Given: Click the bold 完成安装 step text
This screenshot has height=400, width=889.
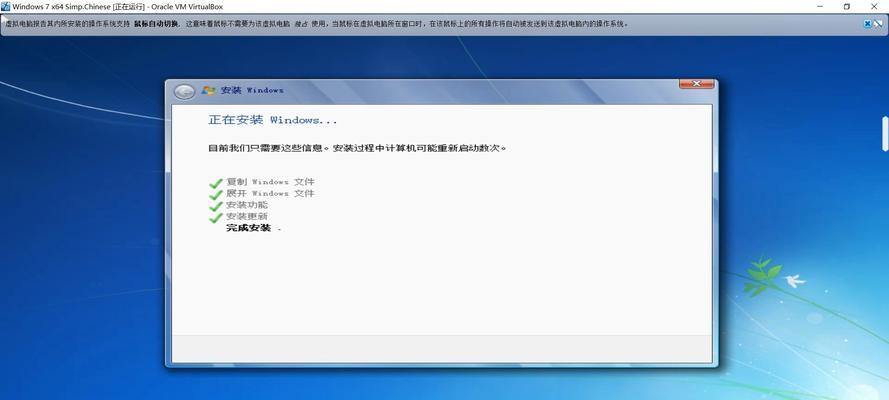Looking at the screenshot, I should [248, 228].
